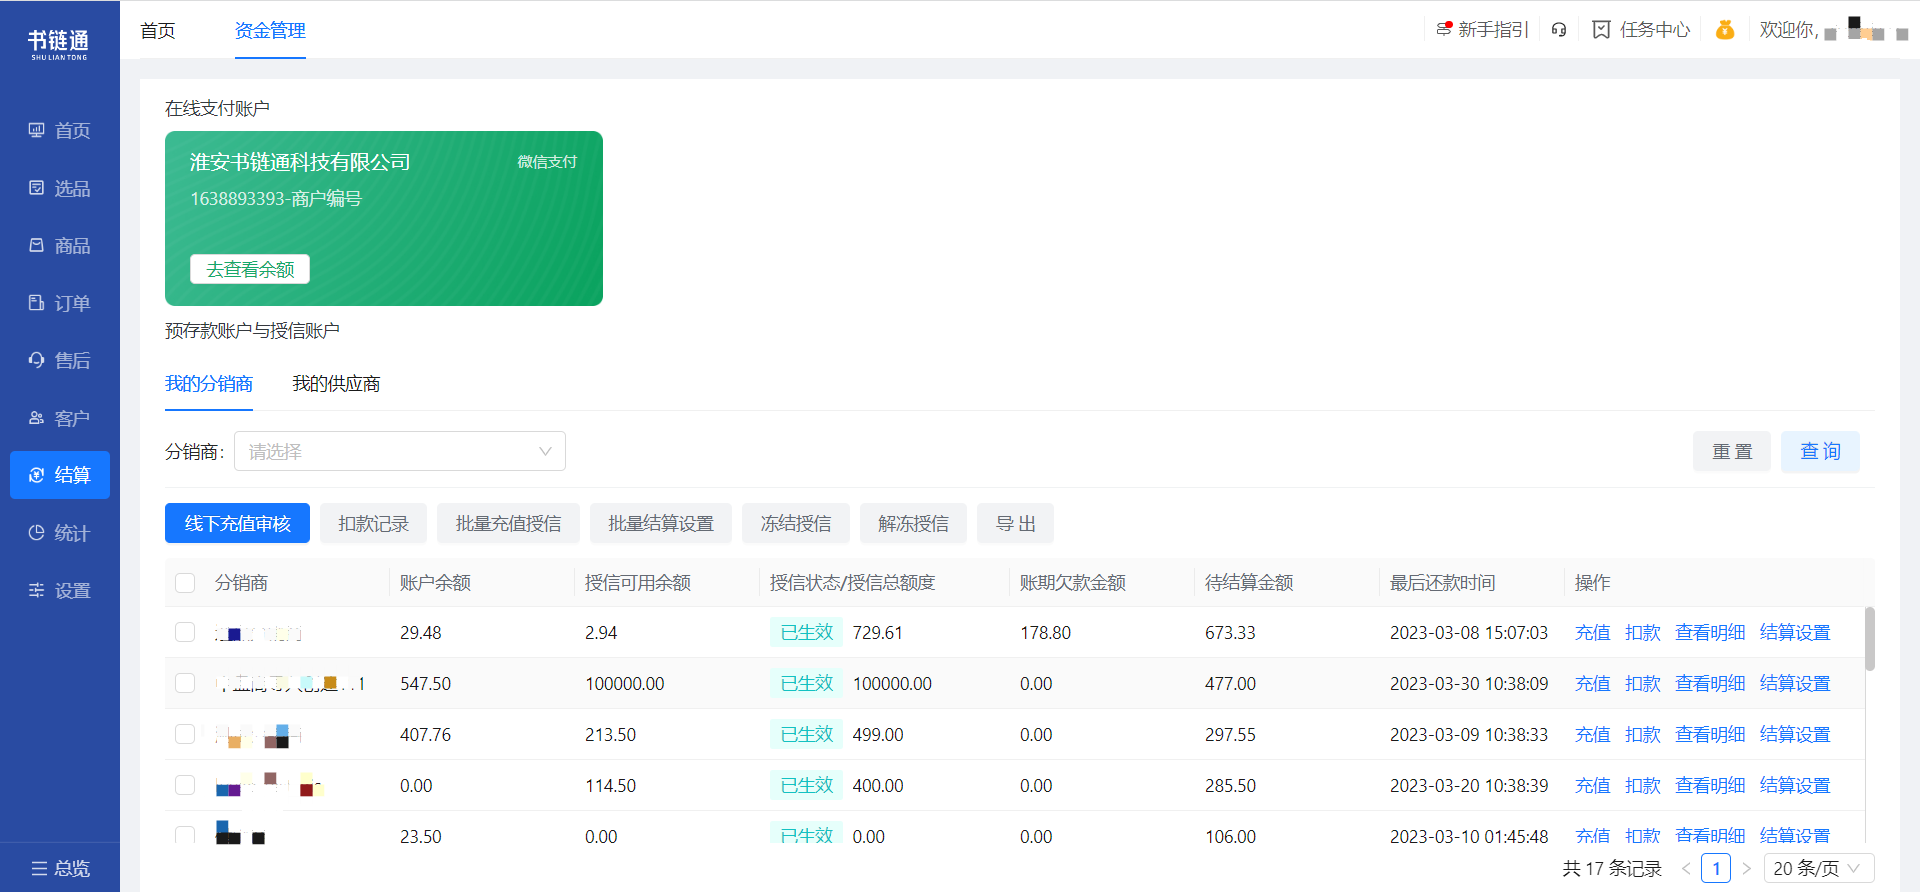
Task: Click the gold money bag icon
Action: tap(1725, 30)
